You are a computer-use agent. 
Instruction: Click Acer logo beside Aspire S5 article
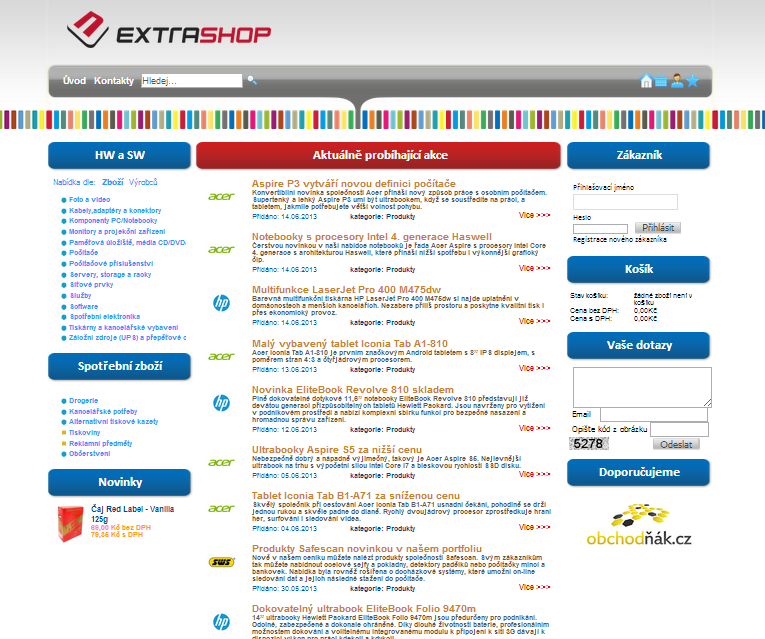[221, 462]
